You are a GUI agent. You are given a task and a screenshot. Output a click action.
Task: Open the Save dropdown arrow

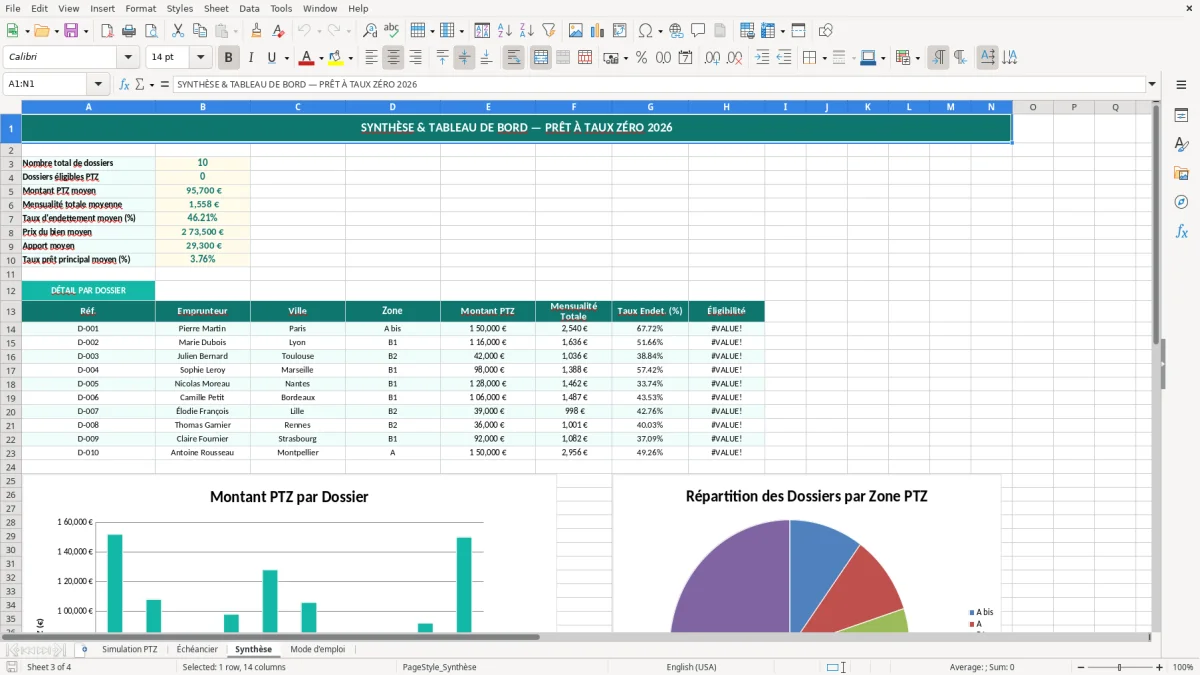86,31
